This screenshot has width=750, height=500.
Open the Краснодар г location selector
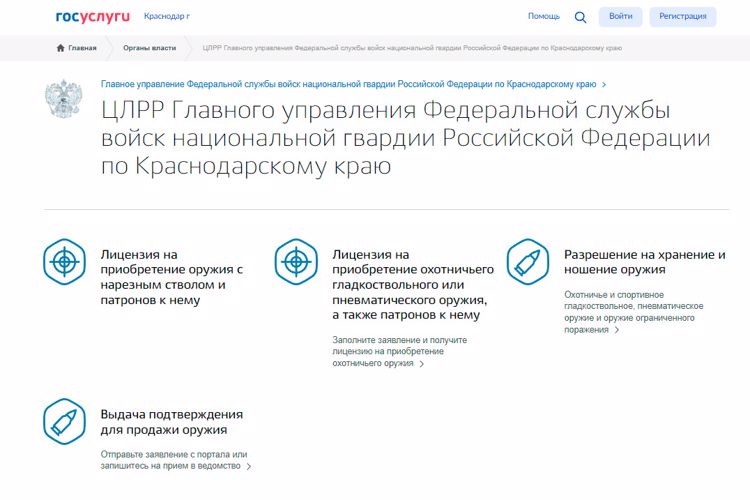click(166, 16)
